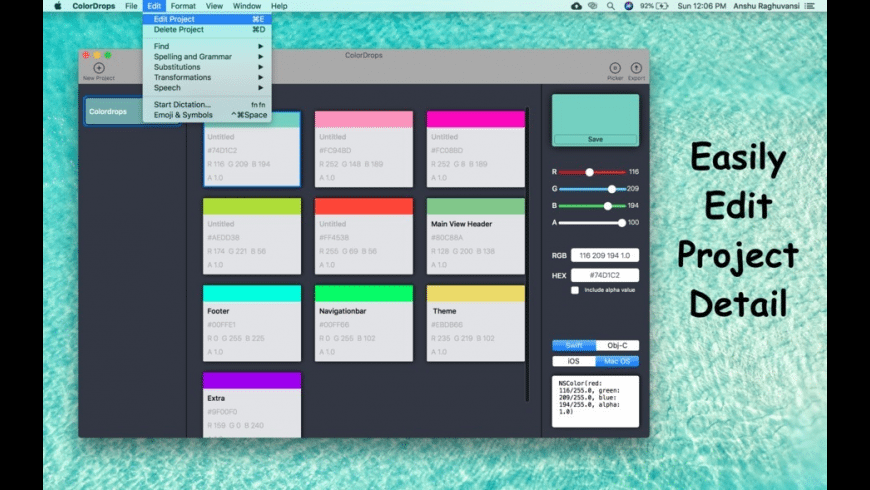
Task: Expand the Find submenu
Action: 207,46
